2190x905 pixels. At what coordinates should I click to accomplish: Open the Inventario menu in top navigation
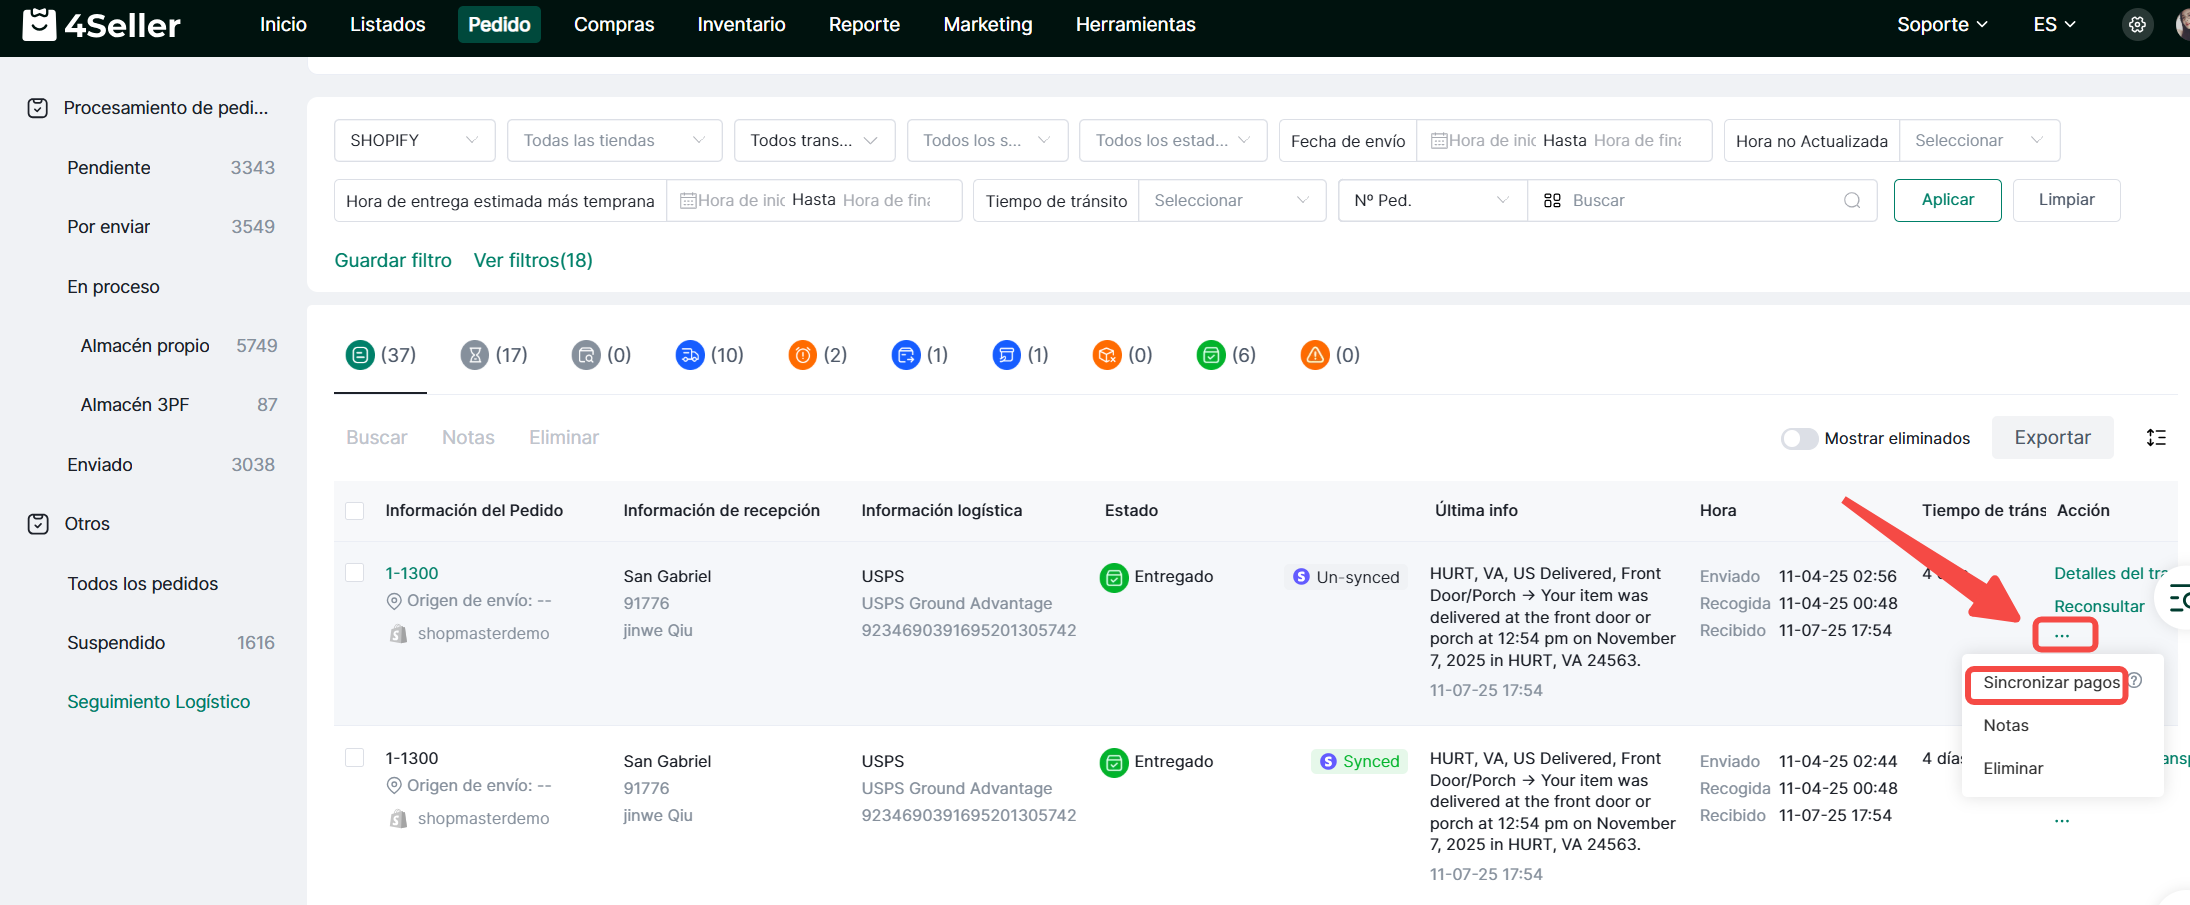click(x=741, y=25)
